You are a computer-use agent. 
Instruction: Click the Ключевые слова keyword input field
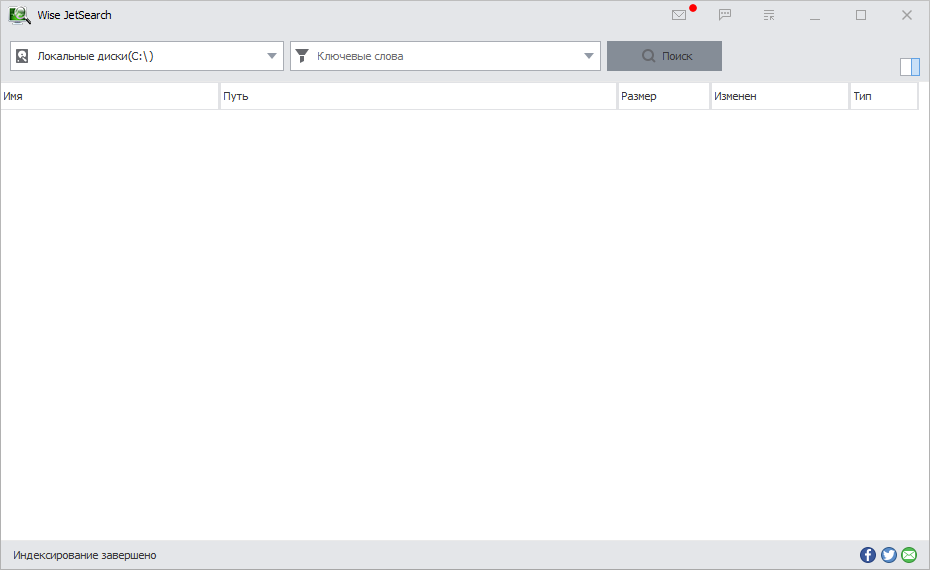click(x=446, y=56)
